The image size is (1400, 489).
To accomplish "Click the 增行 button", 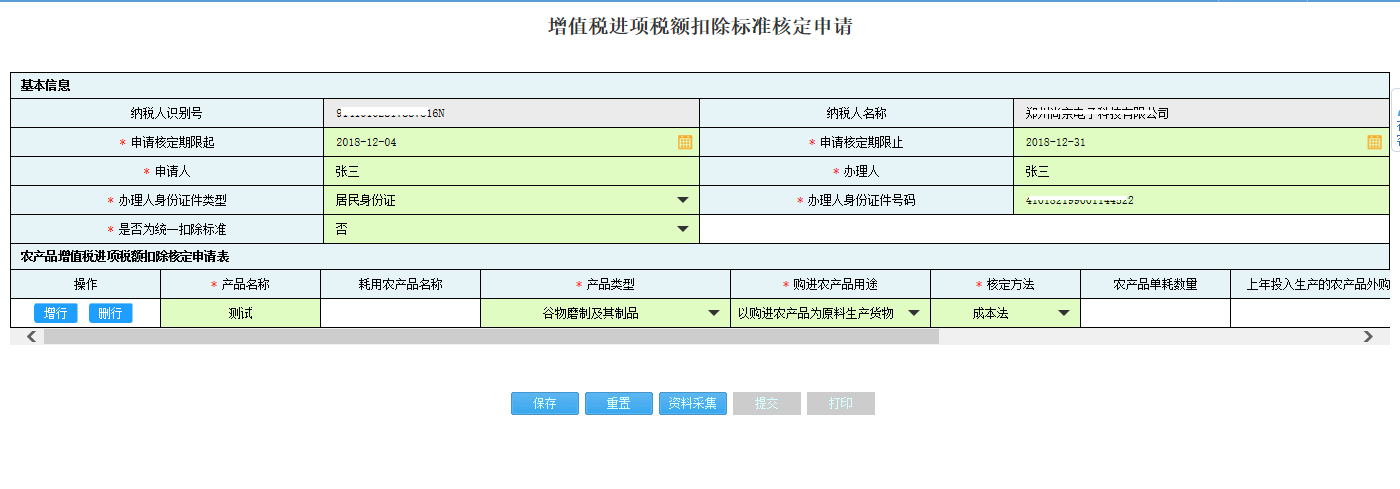I will tap(55, 313).
